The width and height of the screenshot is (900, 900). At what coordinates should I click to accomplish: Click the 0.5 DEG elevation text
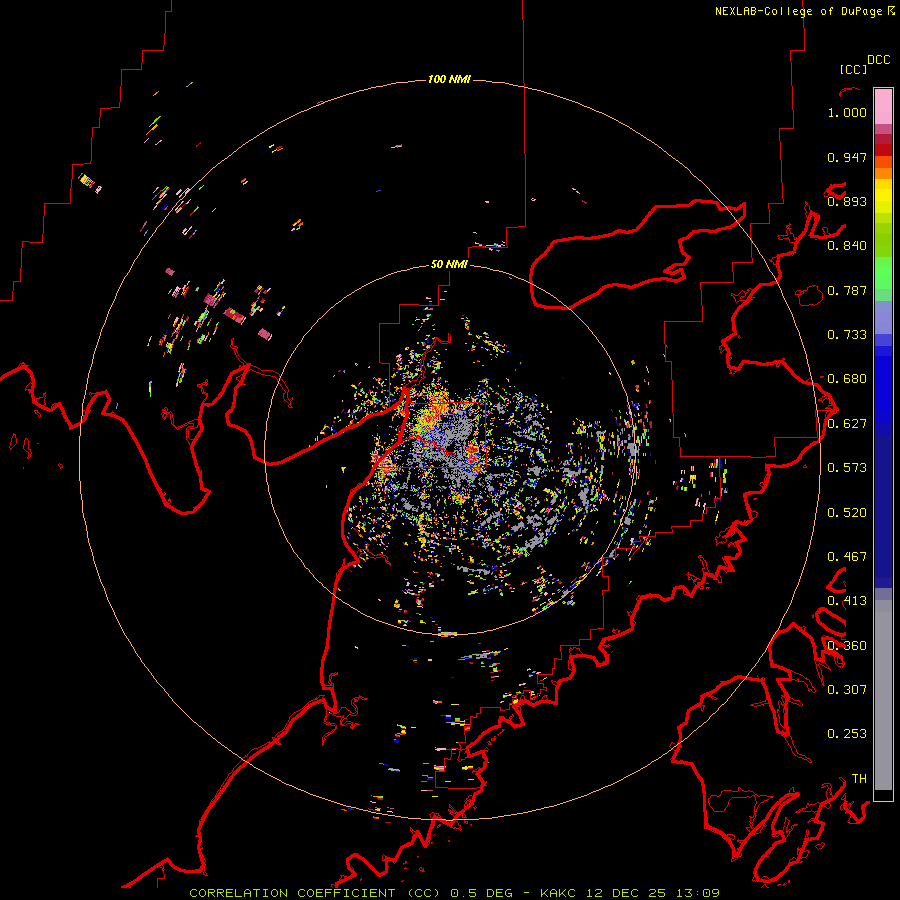(481, 893)
